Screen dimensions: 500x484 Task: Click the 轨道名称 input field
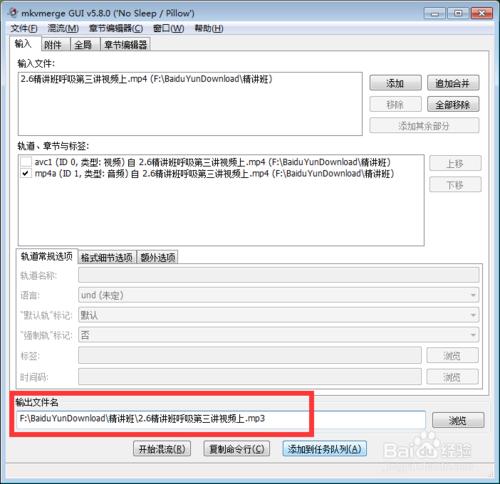(279, 276)
